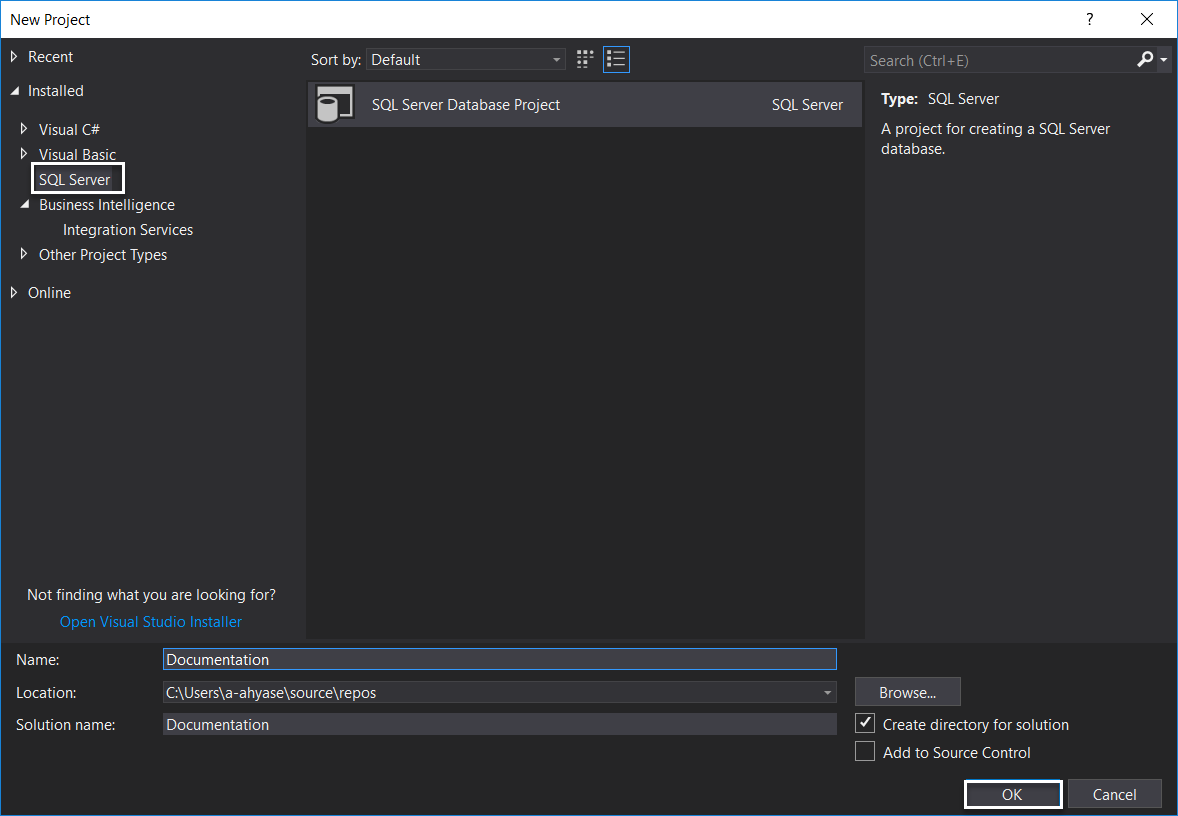Select the Installed category label
1178x816 pixels.
coord(56,90)
